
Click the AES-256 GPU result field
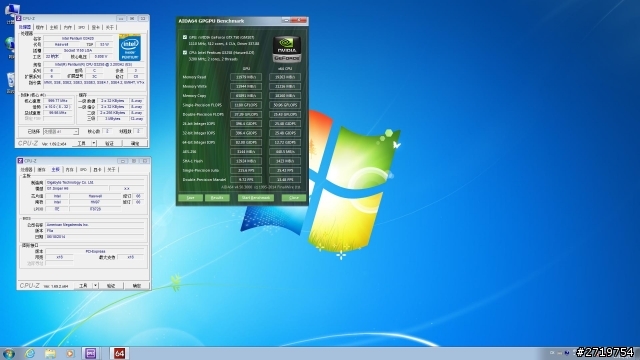(246, 152)
